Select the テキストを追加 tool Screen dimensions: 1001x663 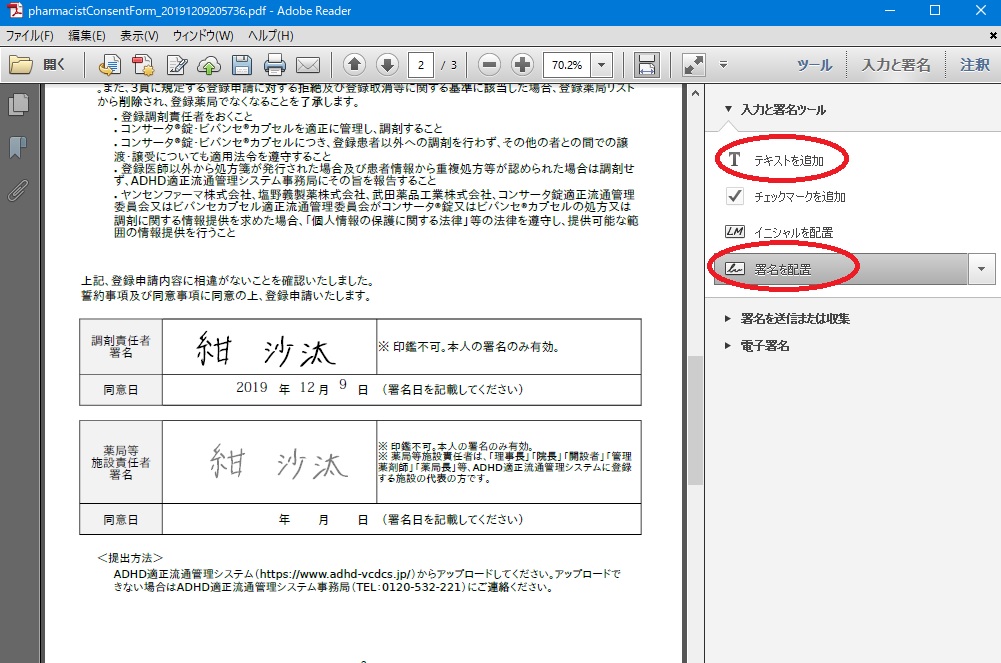pos(786,160)
